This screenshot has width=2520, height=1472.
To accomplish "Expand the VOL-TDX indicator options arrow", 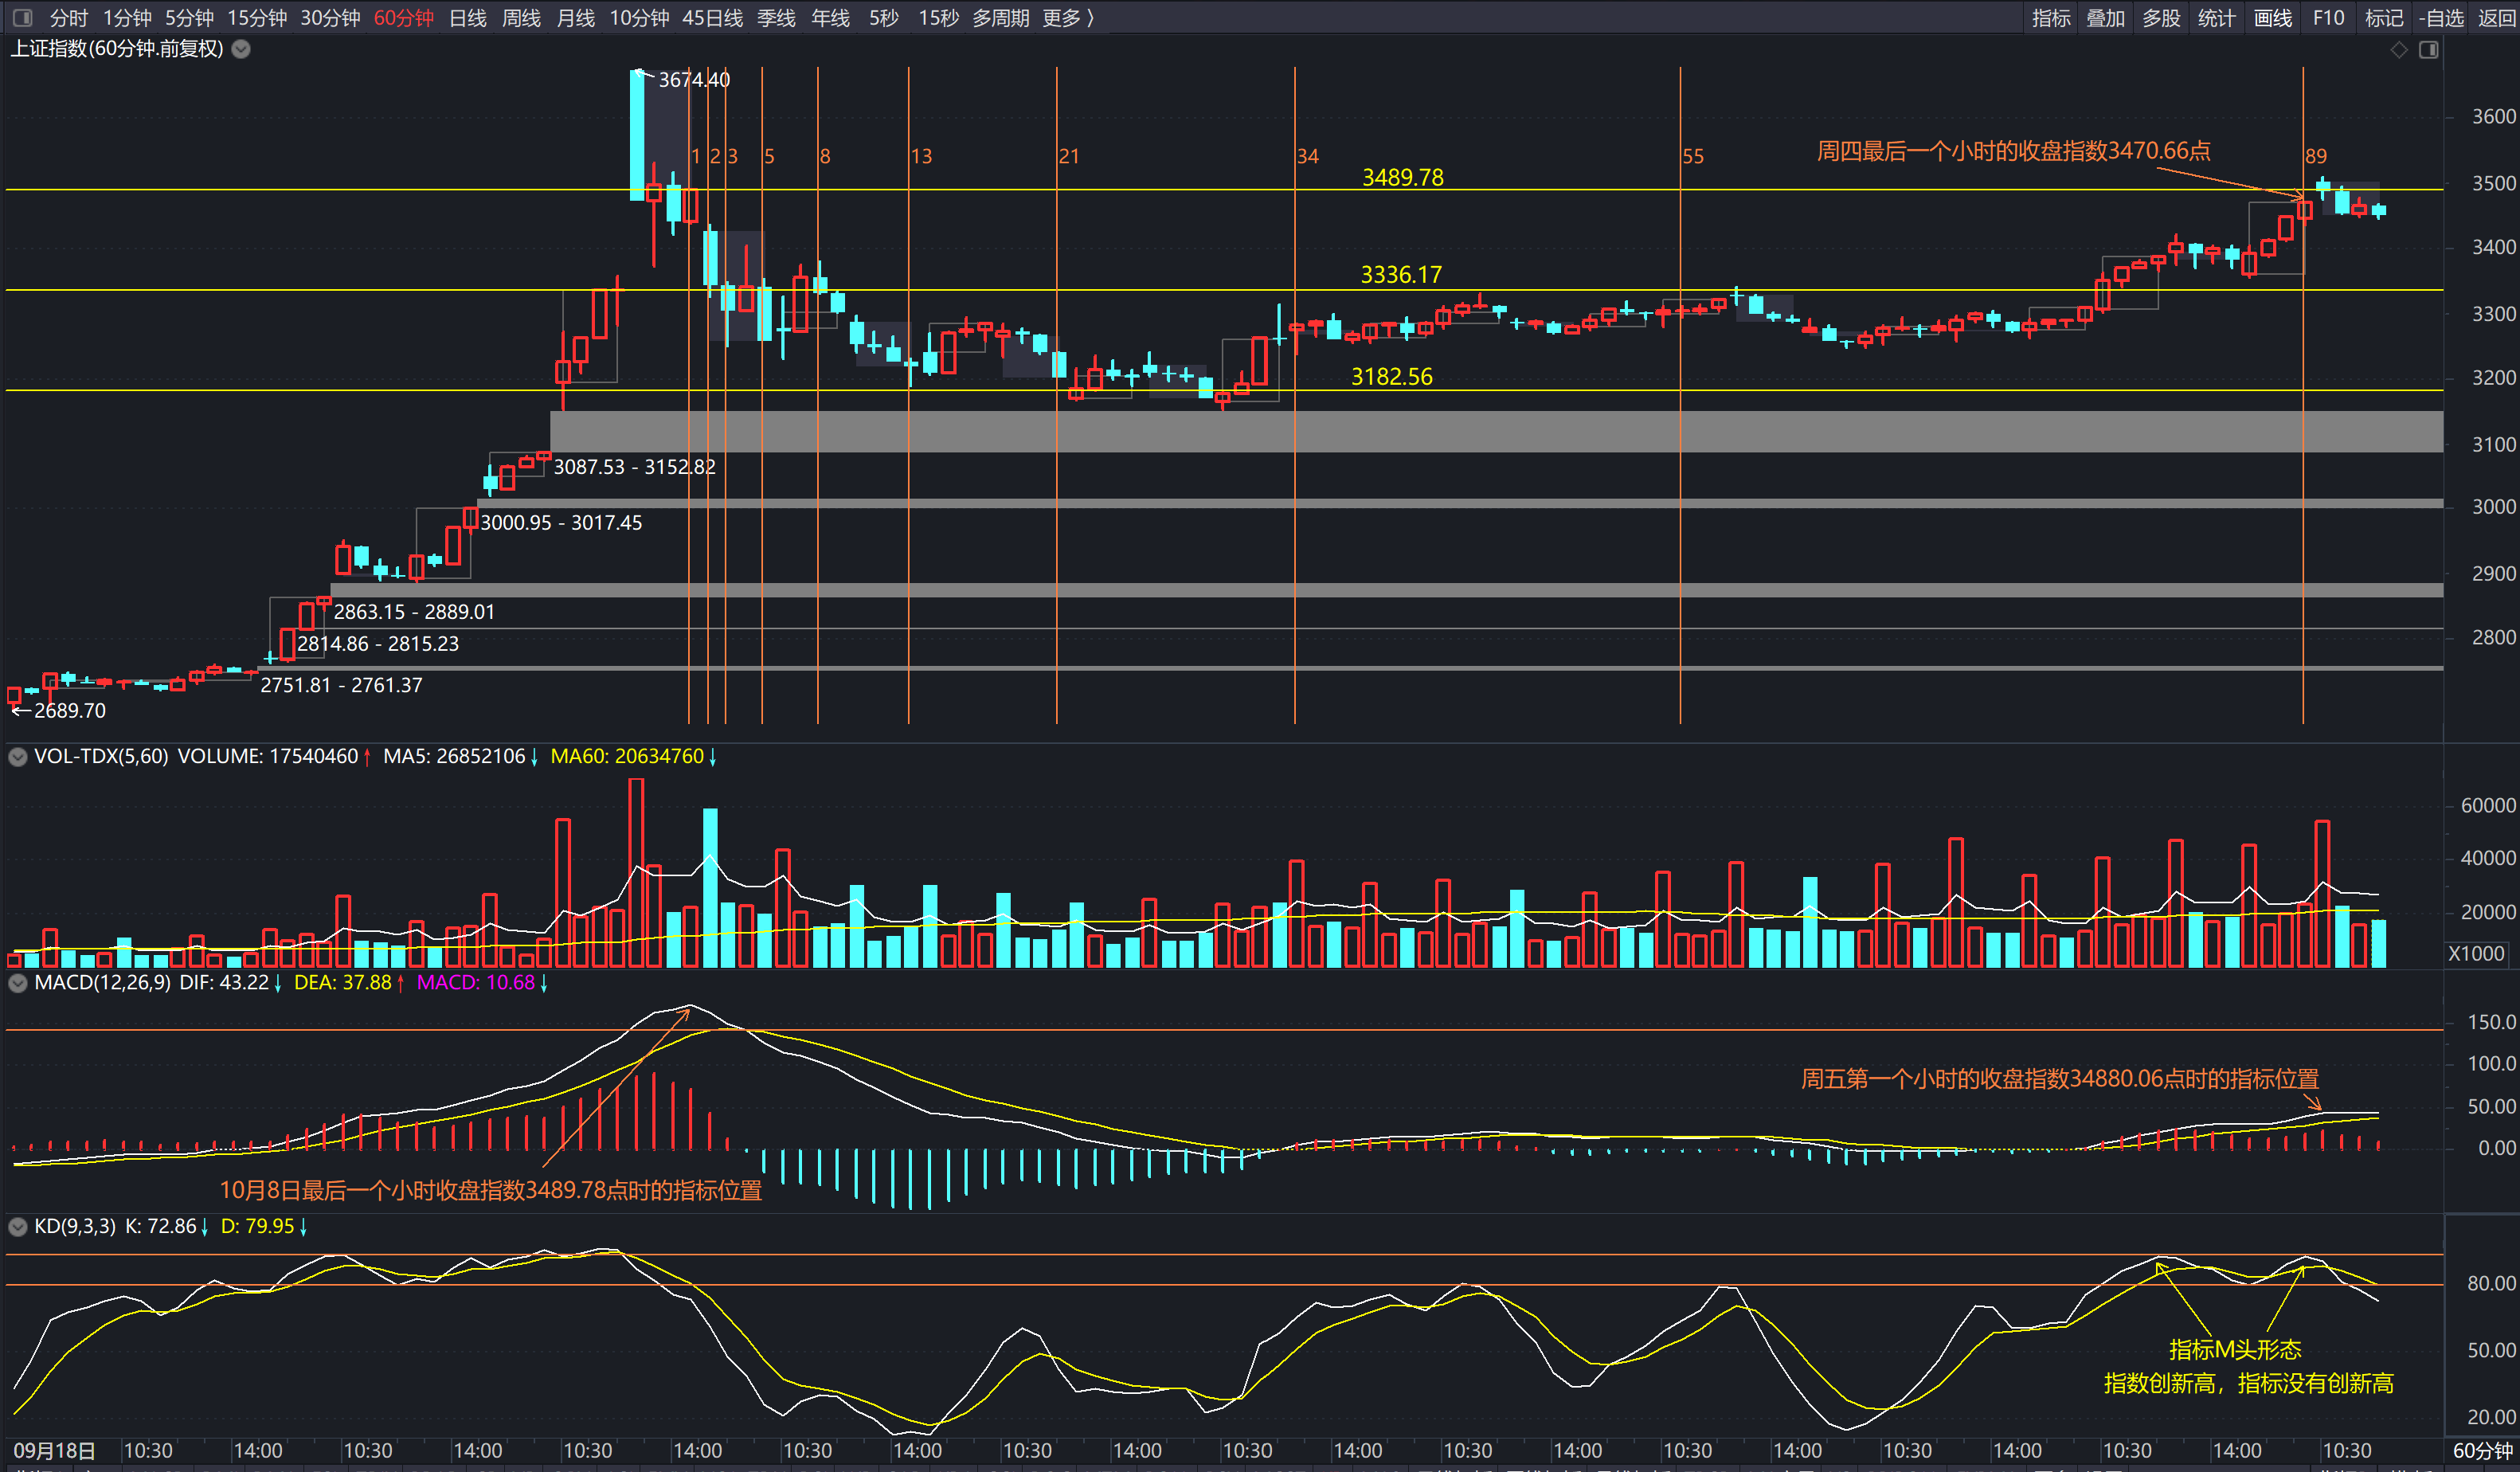I will [x=17, y=757].
